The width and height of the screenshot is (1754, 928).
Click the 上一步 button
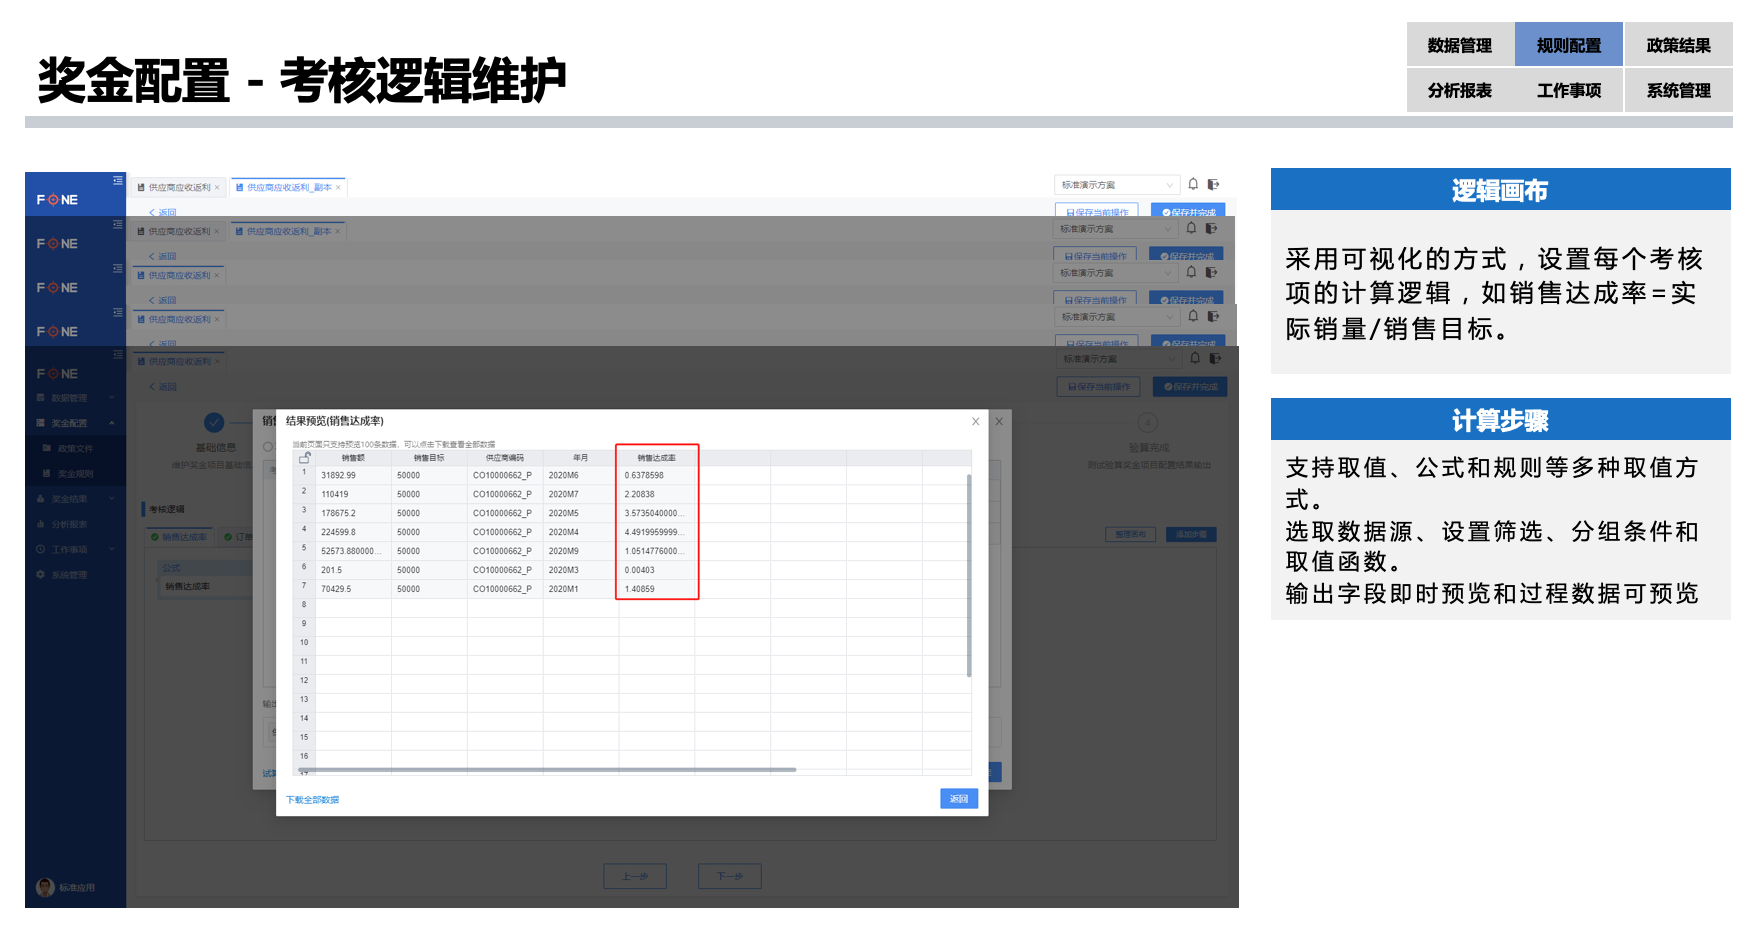pyautogui.click(x=635, y=876)
